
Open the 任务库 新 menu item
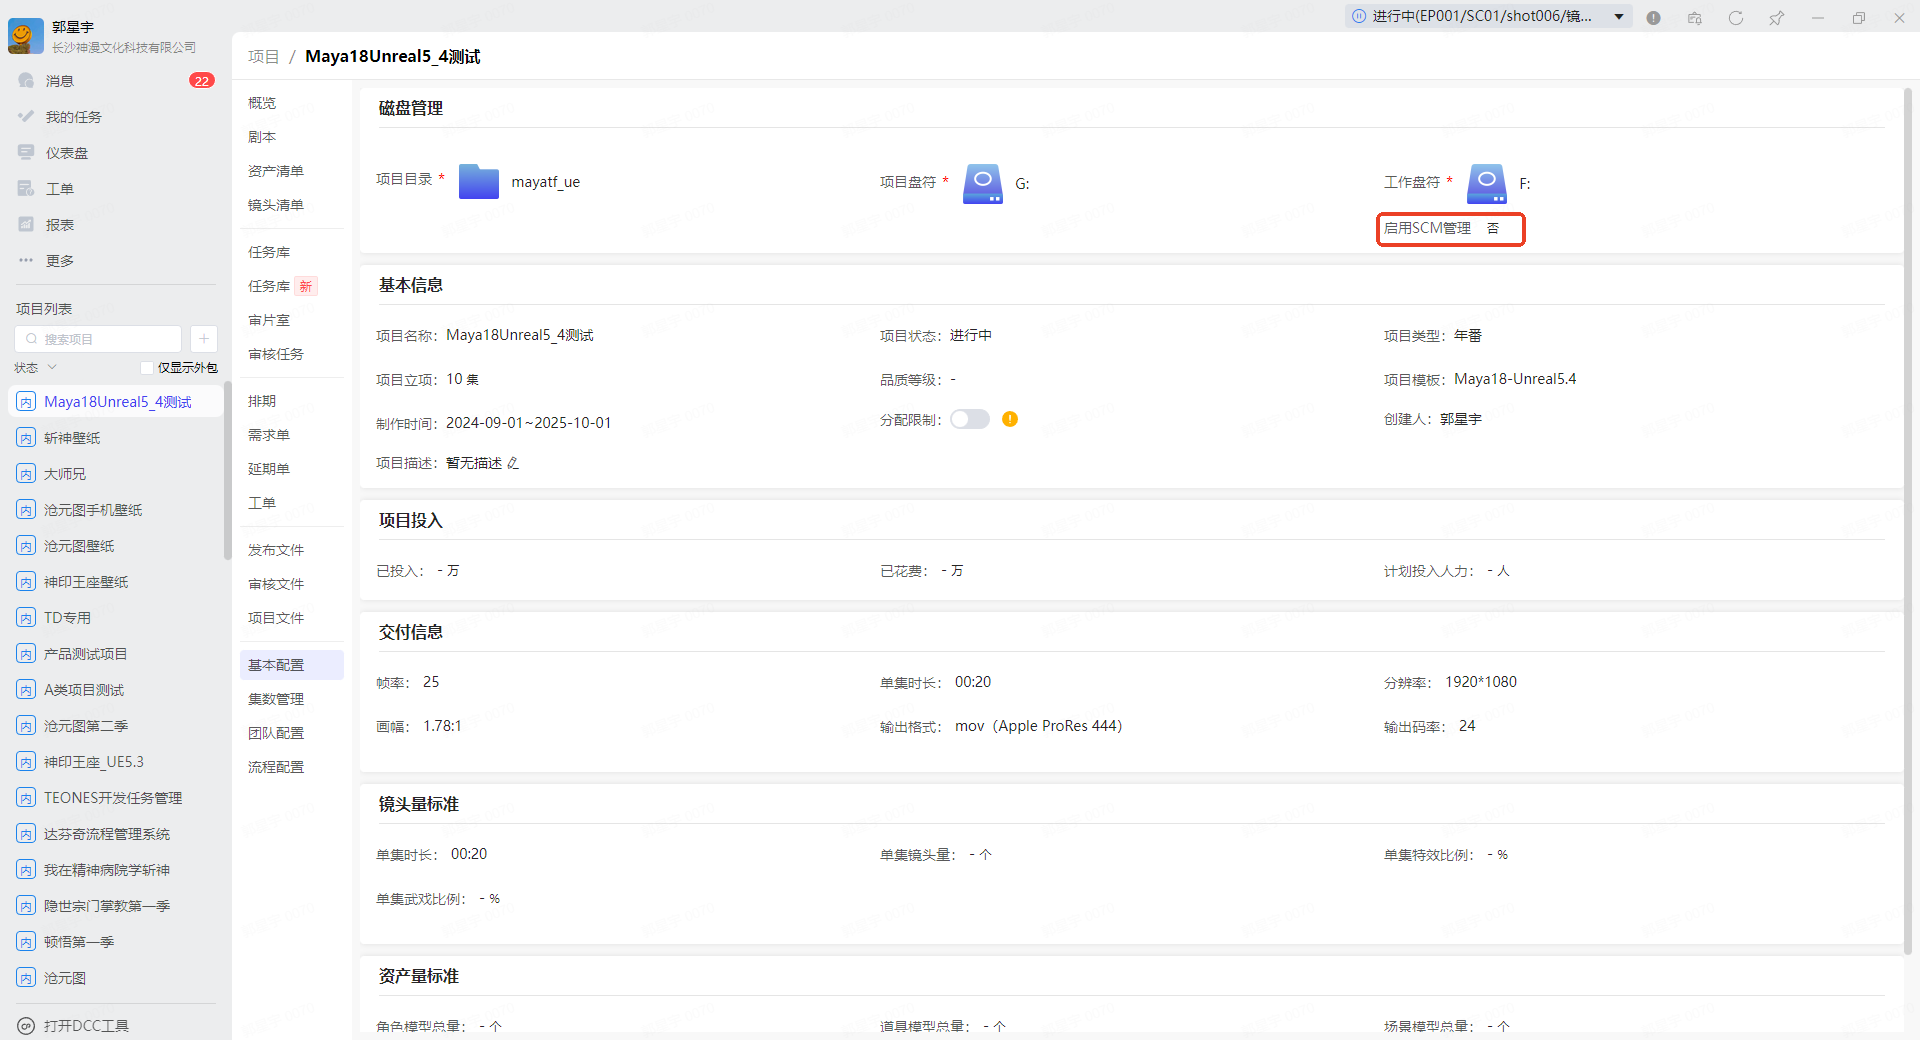pos(282,286)
